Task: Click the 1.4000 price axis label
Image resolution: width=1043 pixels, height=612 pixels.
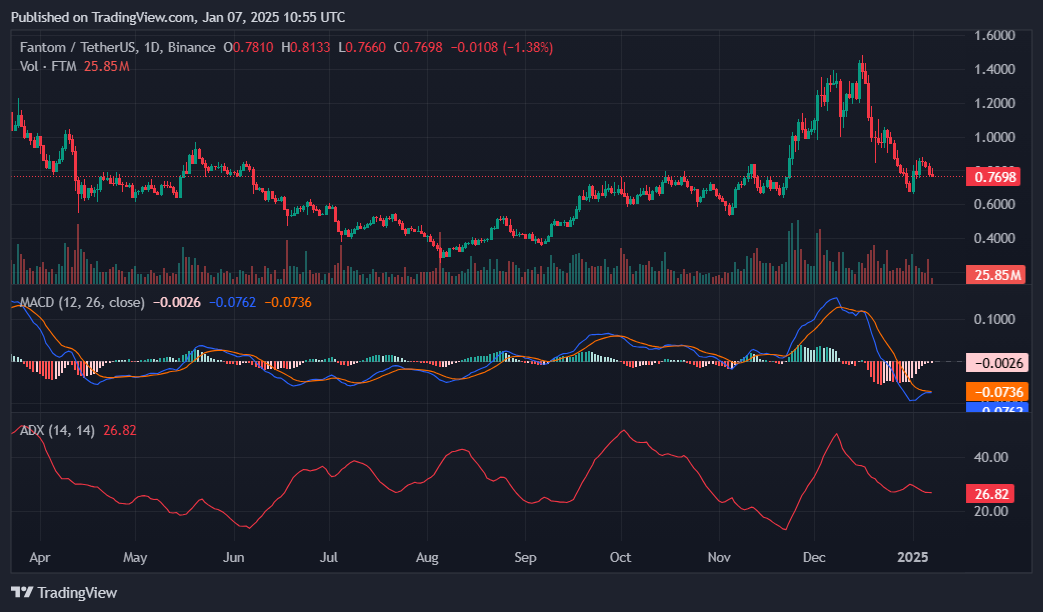Action: 994,69
